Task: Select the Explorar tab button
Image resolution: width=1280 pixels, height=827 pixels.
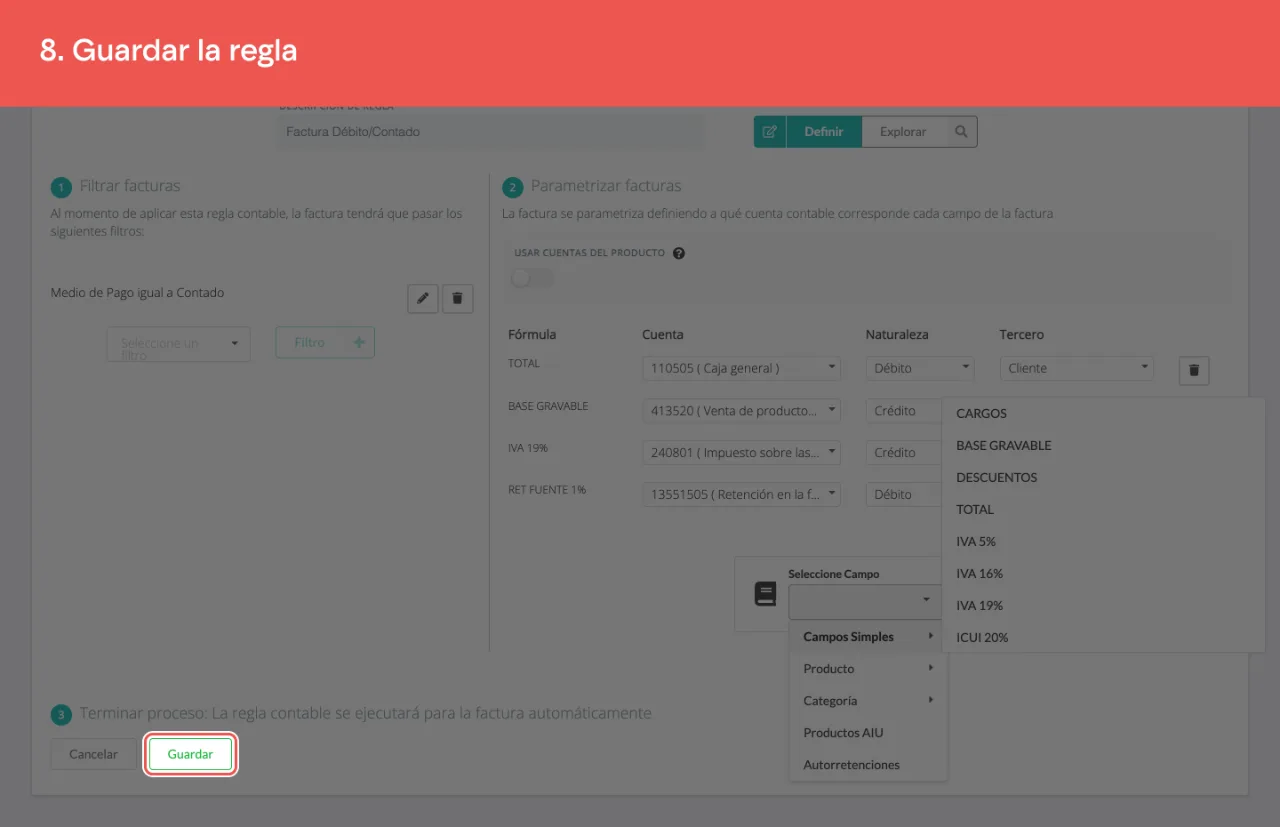Action: tap(903, 131)
